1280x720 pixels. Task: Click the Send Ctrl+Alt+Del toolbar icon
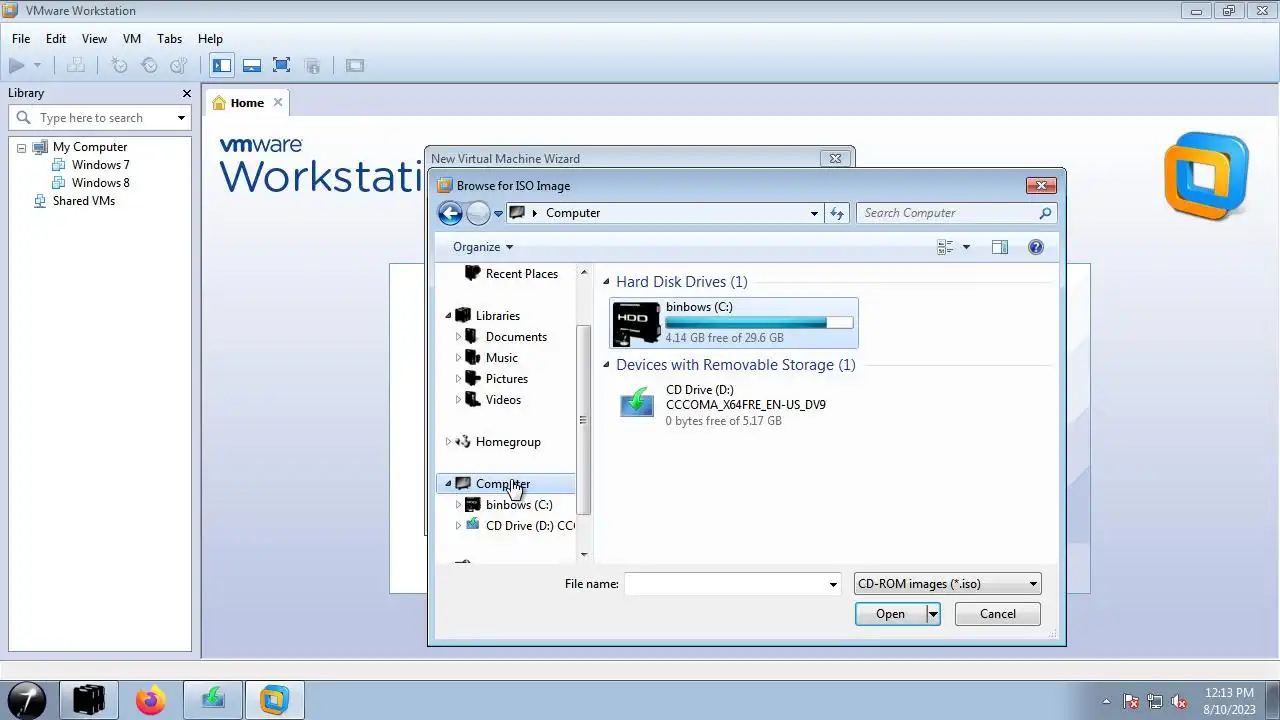(76, 66)
